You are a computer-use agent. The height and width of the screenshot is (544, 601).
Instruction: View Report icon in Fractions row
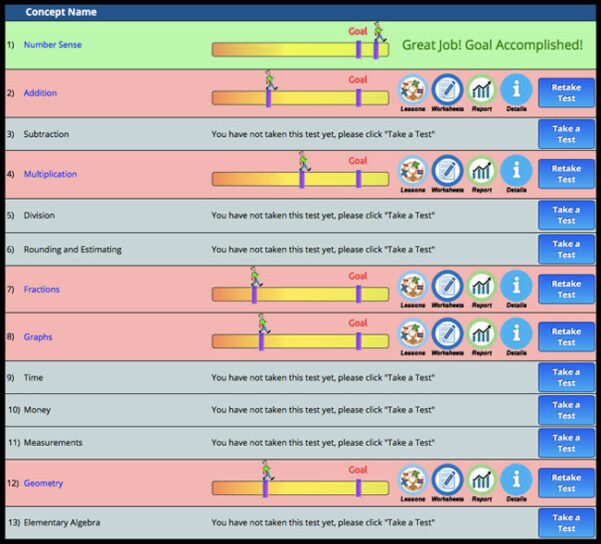click(482, 286)
